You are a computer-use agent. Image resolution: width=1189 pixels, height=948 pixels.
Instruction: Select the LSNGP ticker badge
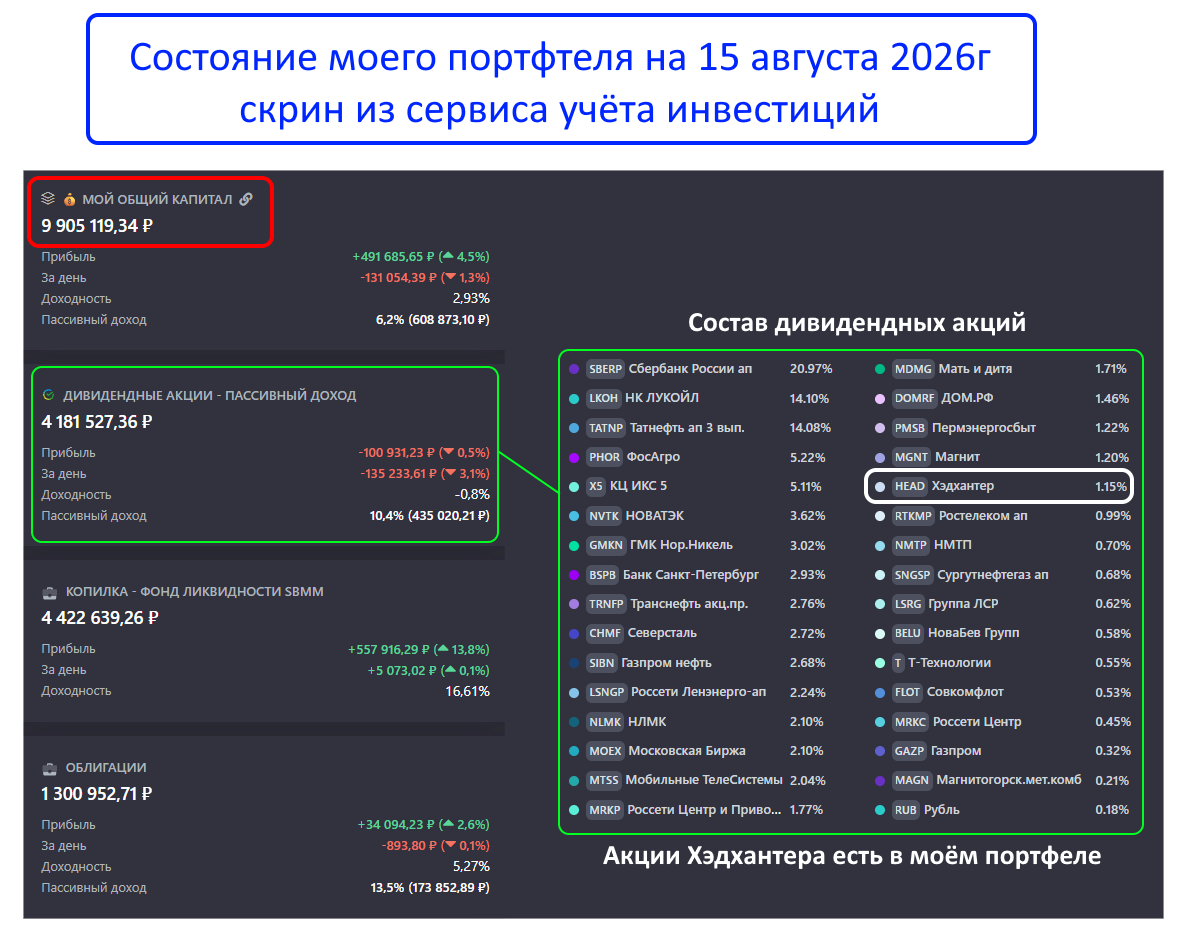(x=607, y=692)
